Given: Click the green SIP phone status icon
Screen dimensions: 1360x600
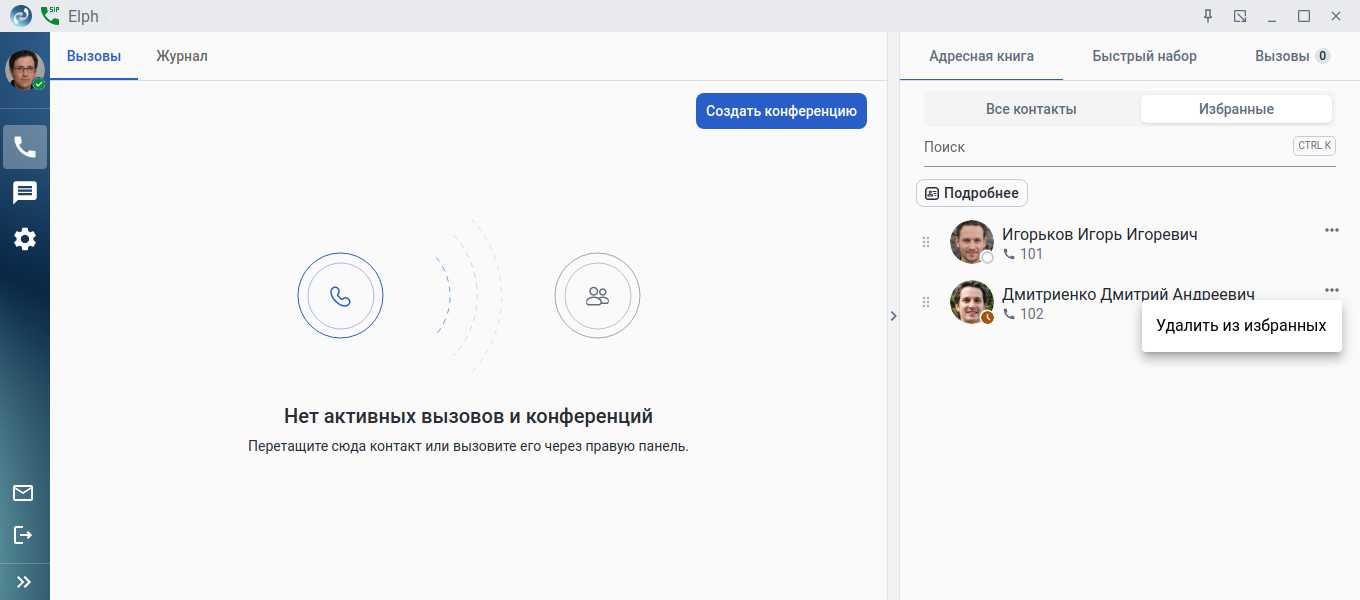Looking at the screenshot, I should click(x=50, y=16).
